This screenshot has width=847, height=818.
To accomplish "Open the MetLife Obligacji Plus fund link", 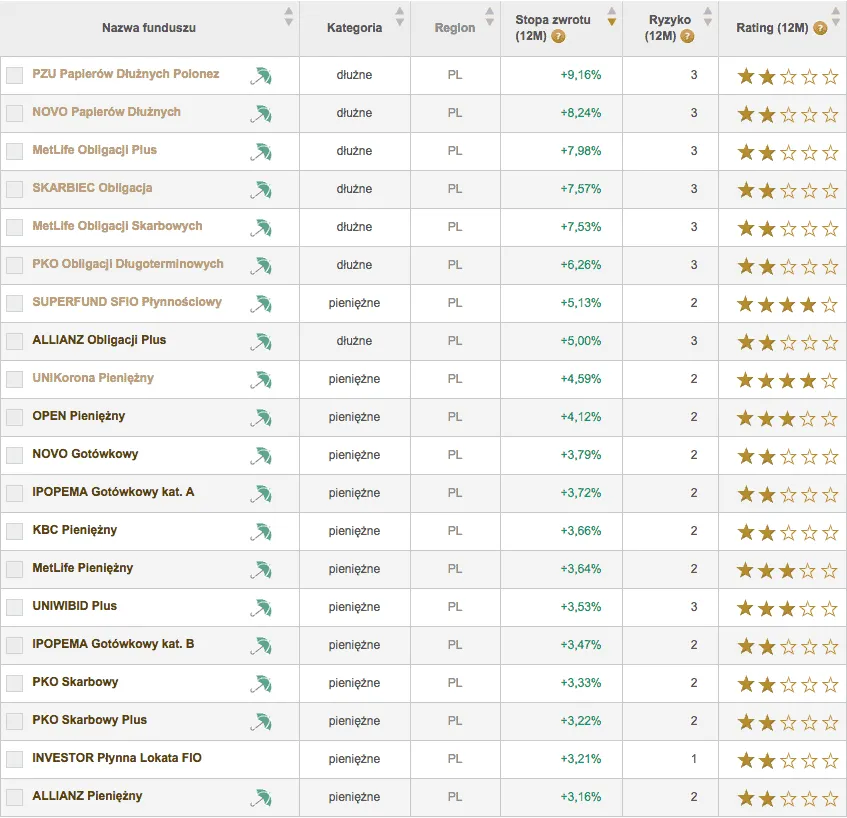I will [x=95, y=150].
